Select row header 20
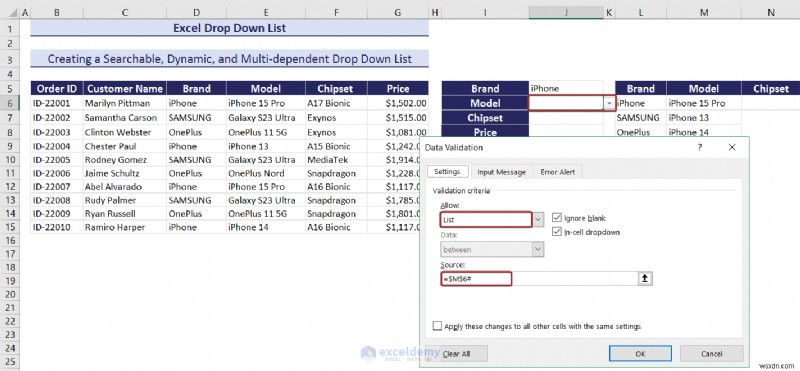Screen dimensions: 800x371 pyautogui.click(x=10, y=294)
